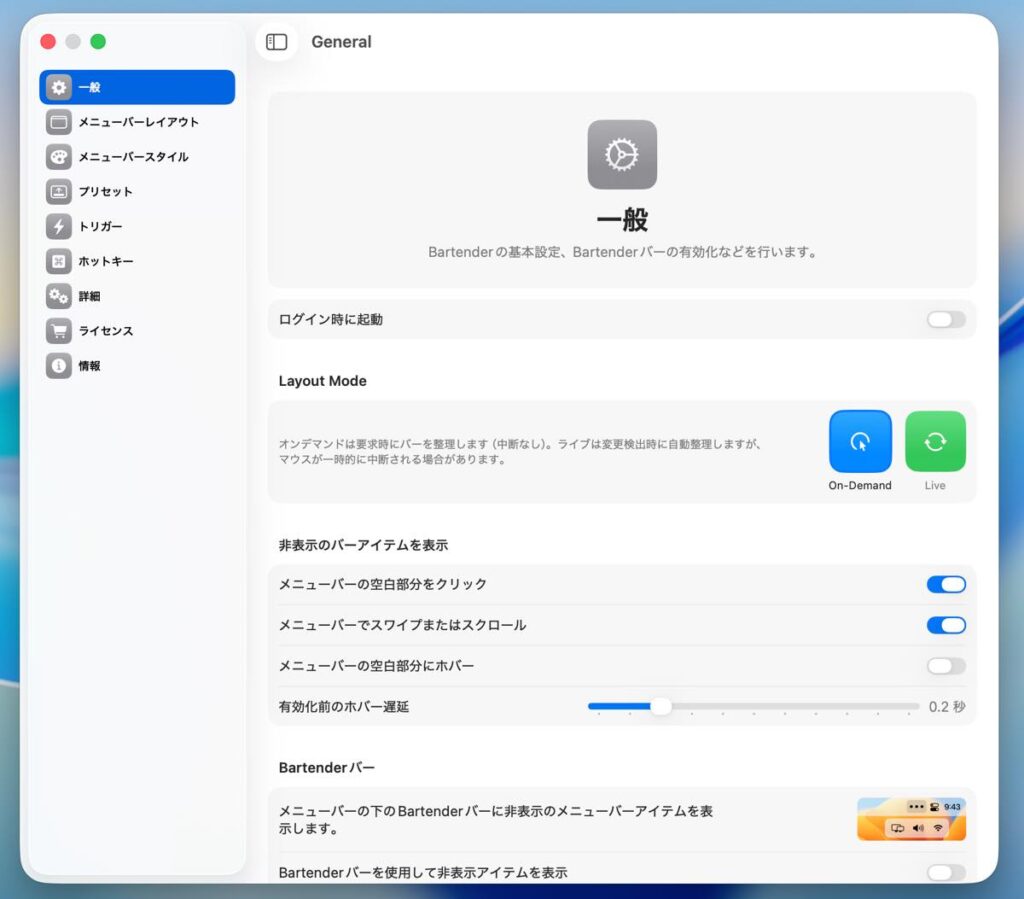
Task: Click the palette icon for メニューバースタイル
Action: 59,157
